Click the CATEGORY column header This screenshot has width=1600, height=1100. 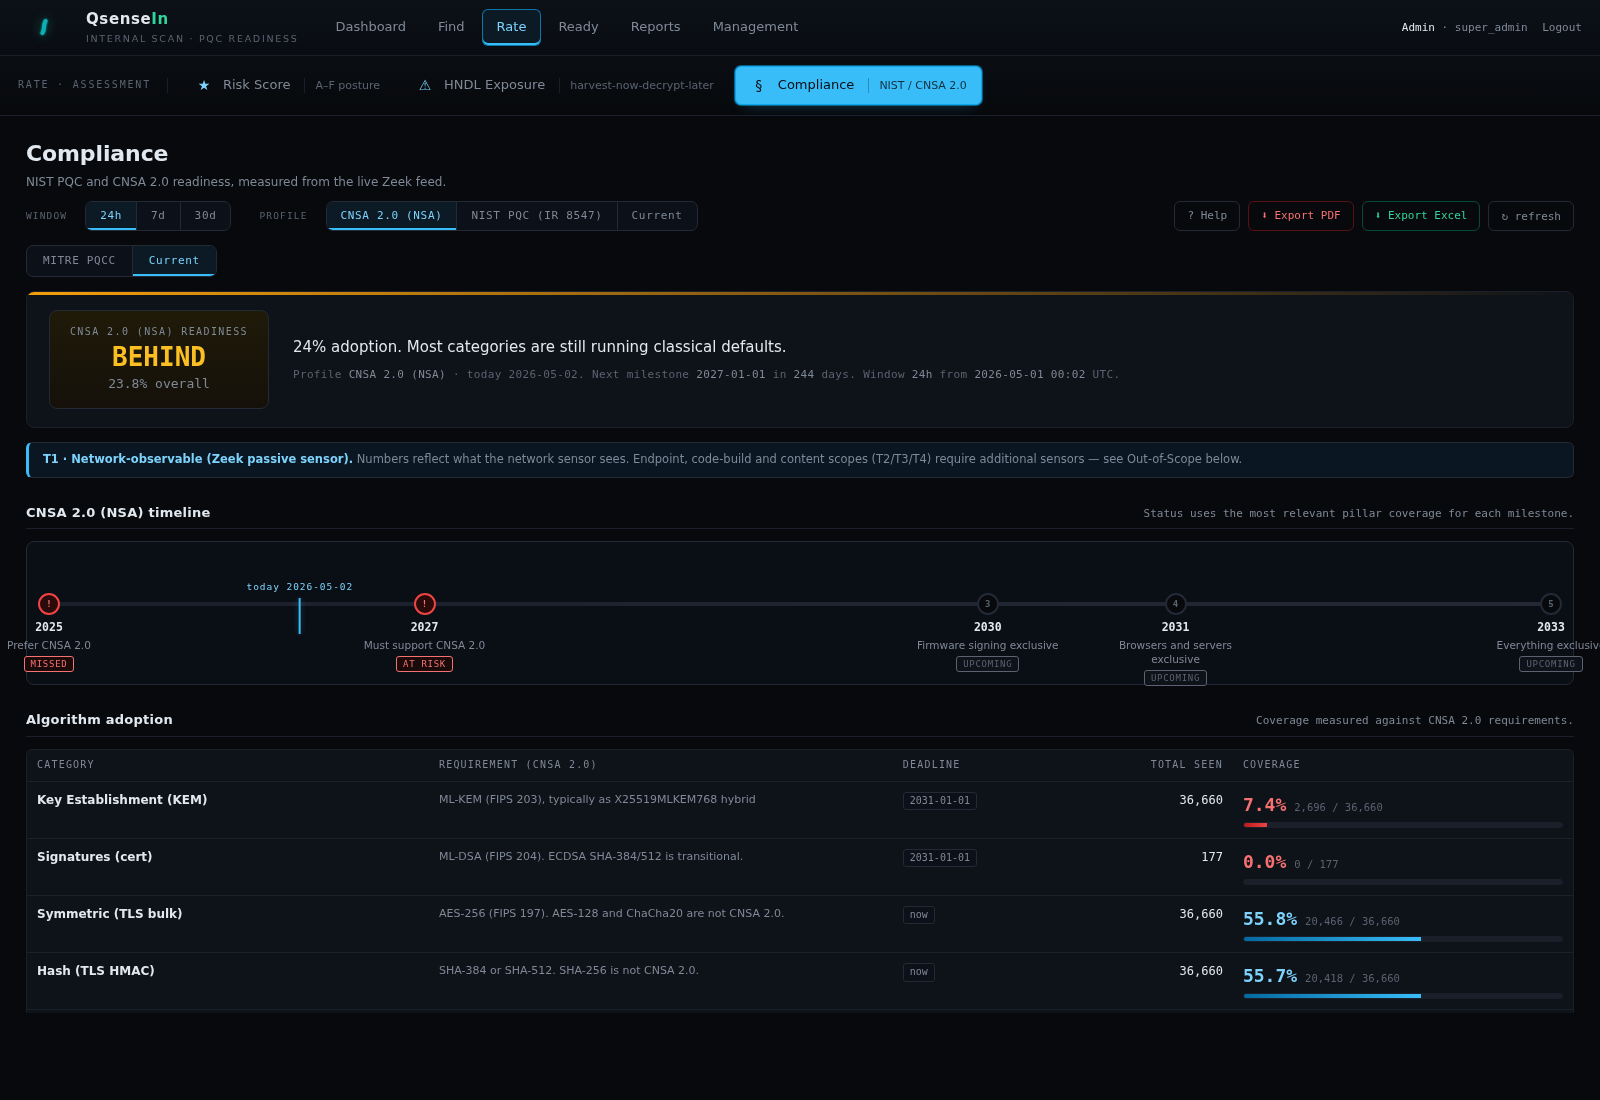point(66,765)
